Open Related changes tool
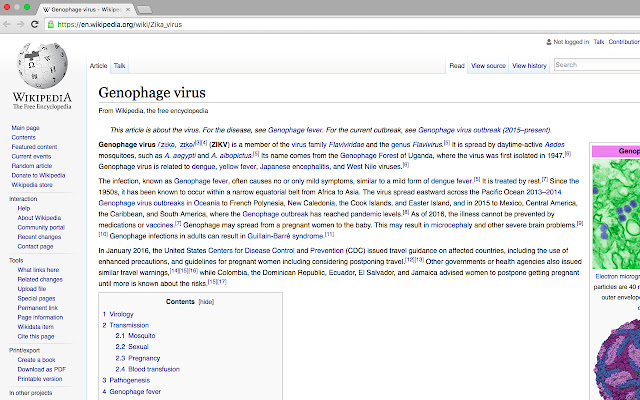The height and width of the screenshot is (400, 640). [x=40, y=279]
